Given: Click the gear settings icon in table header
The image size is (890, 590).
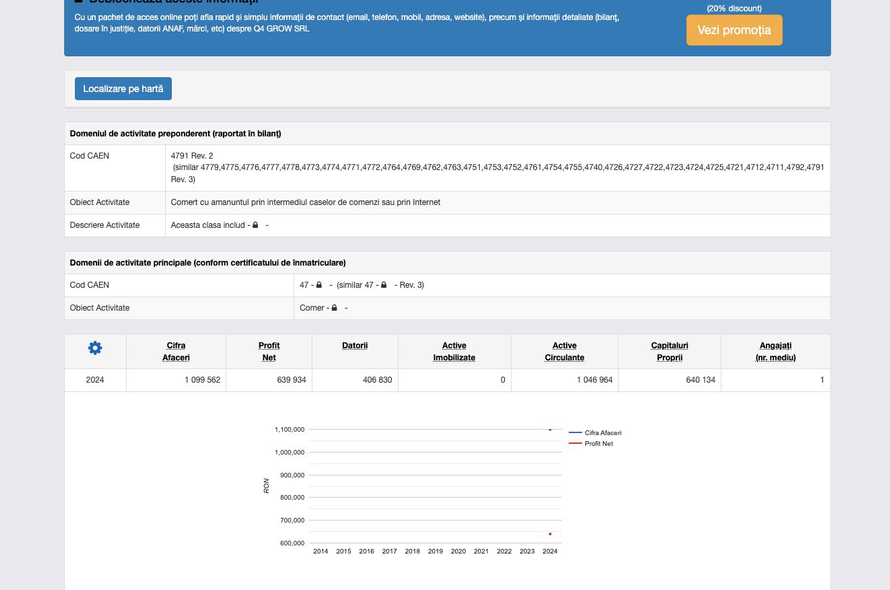Looking at the screenshot, I should [95, 348].
